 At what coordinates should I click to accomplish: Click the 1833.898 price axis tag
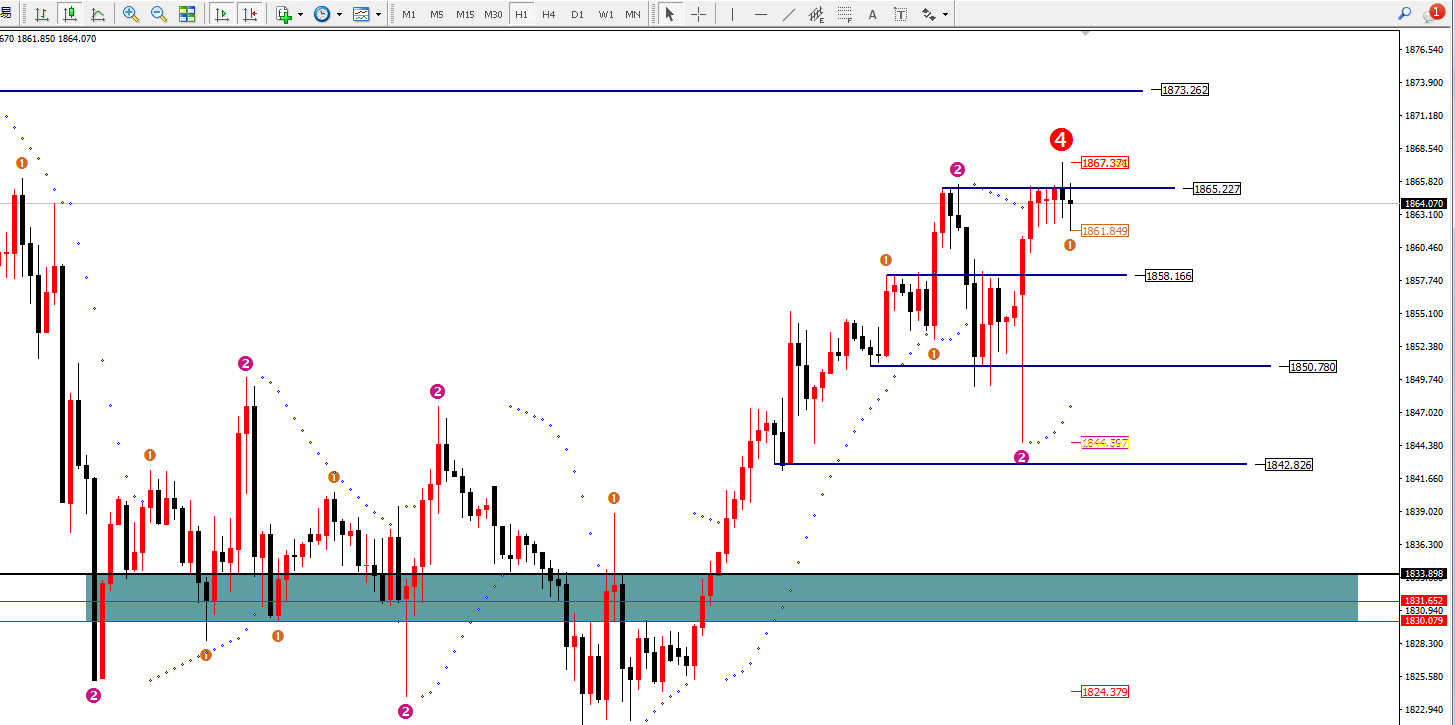1425,574
